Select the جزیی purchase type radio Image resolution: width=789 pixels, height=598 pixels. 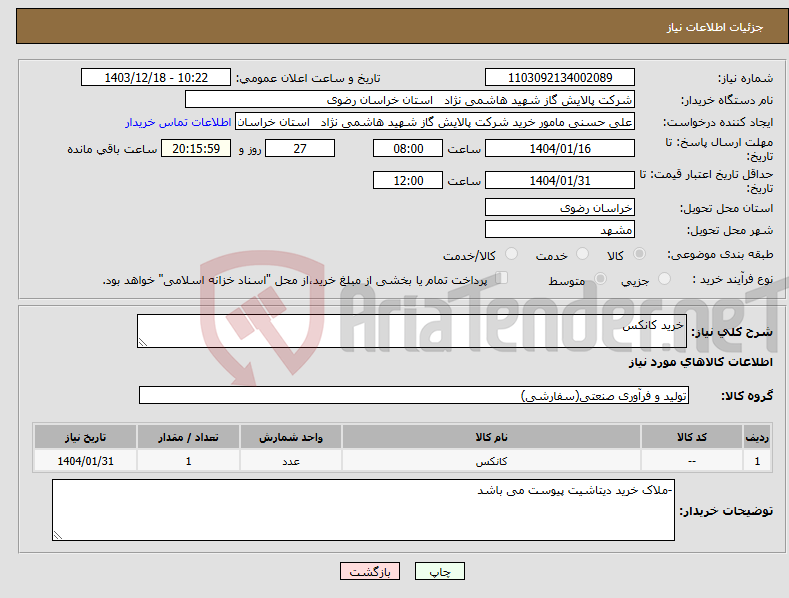coord(664,279)
